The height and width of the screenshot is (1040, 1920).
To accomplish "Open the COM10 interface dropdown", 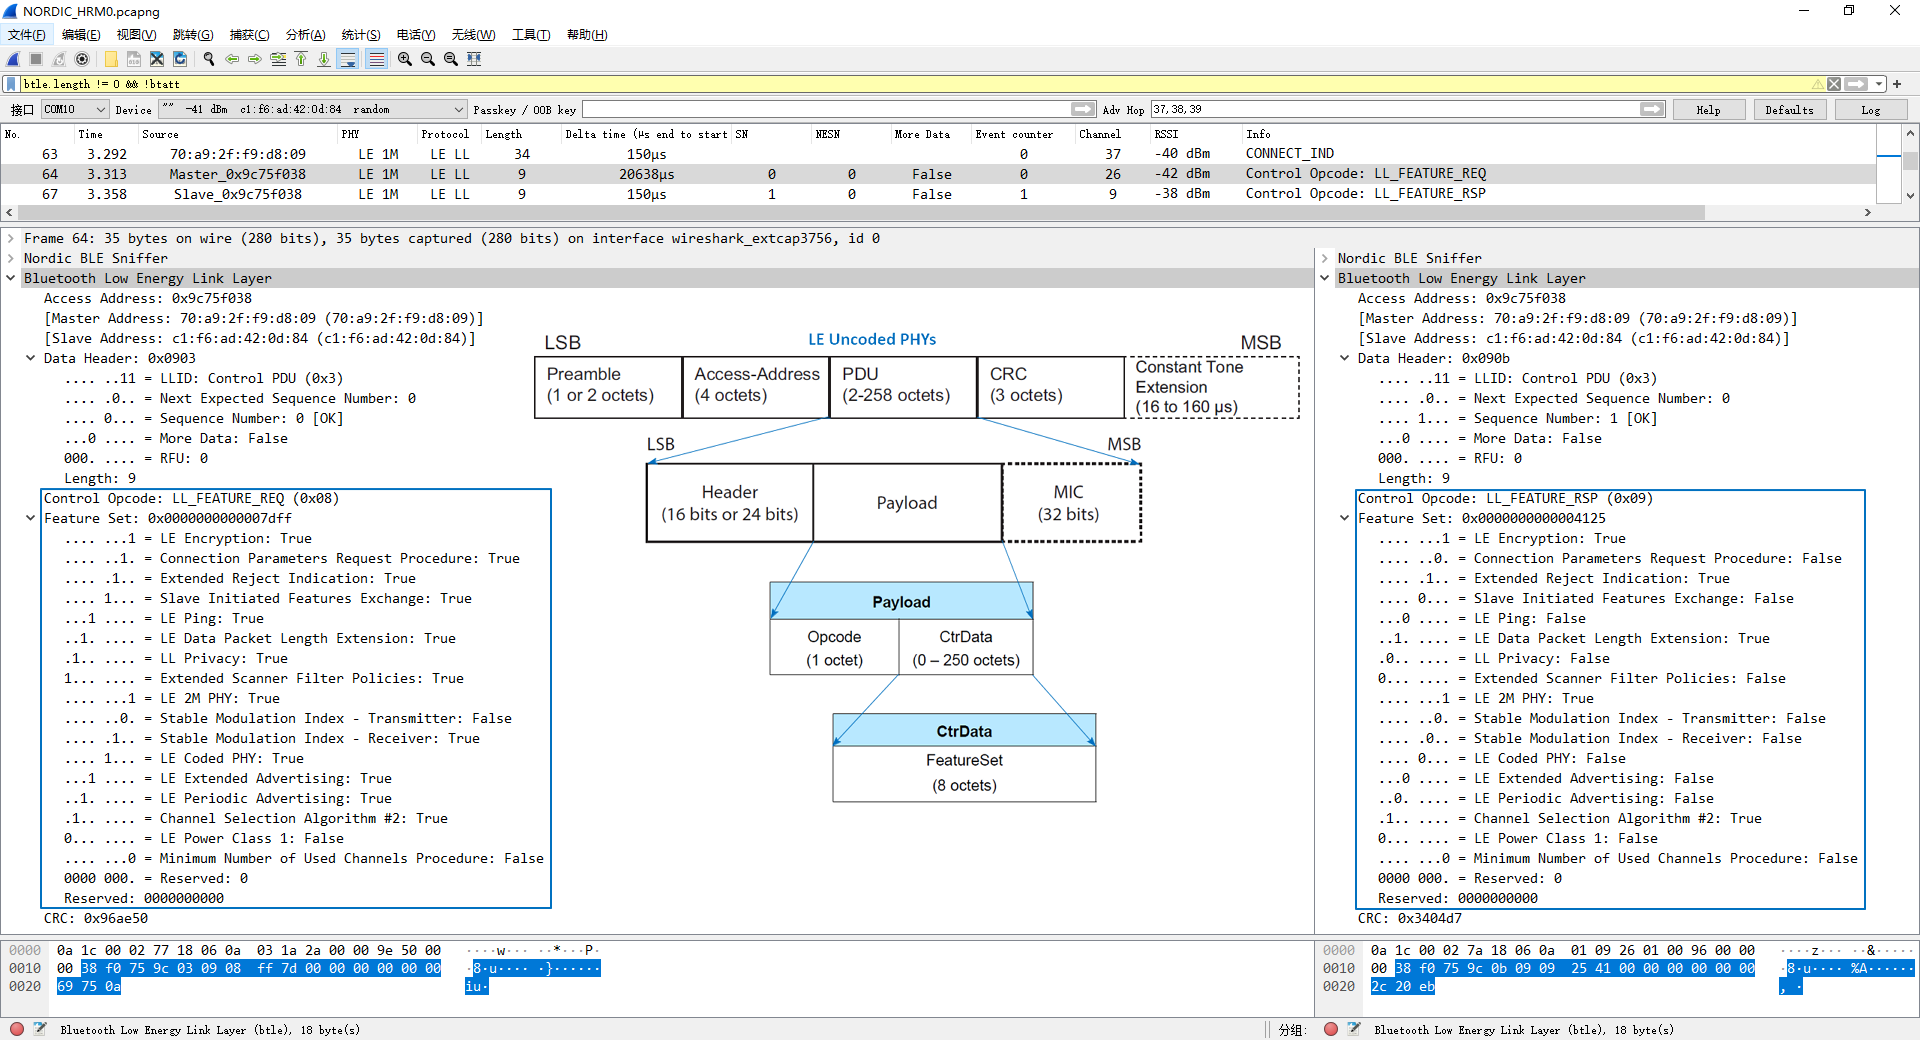I will [x=100, y=109].
